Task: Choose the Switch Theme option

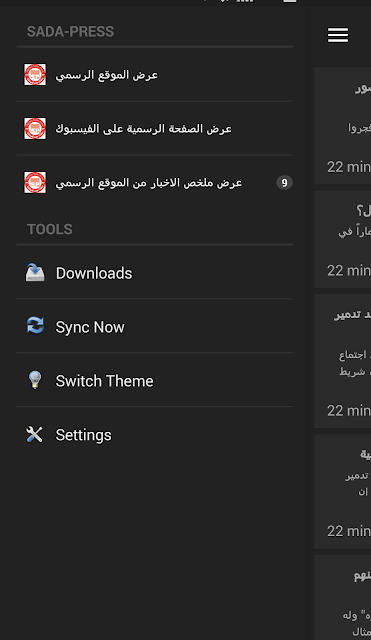Action: (x=155, y=380)
